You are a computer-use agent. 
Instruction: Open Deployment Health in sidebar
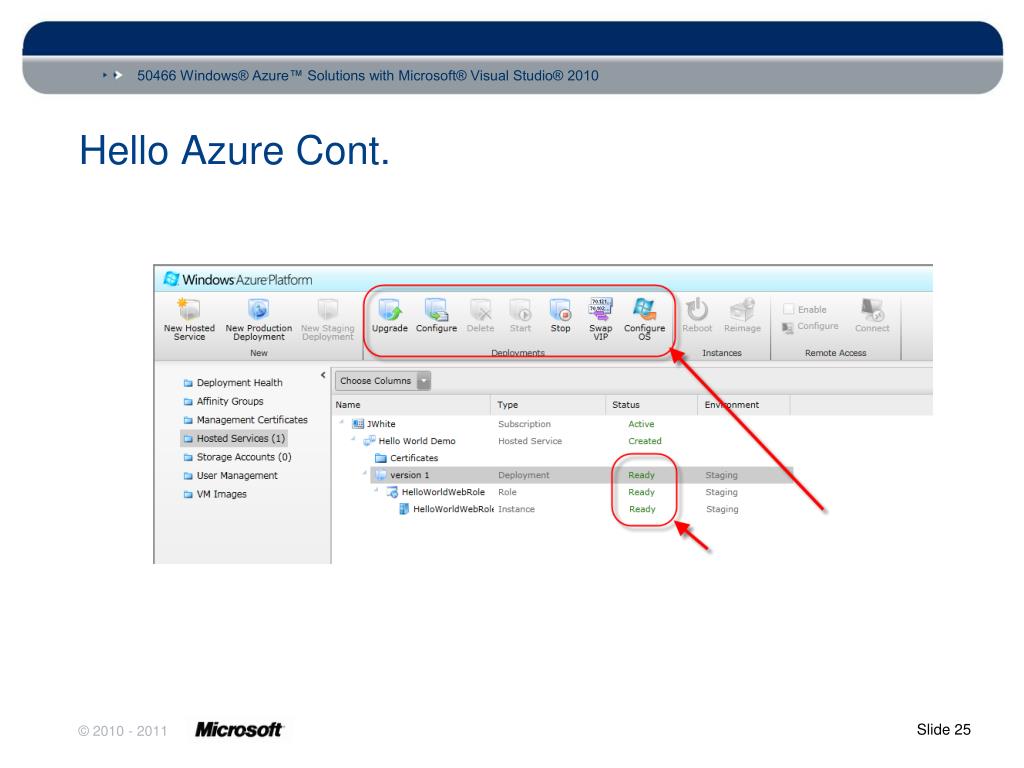pos(240,383)
